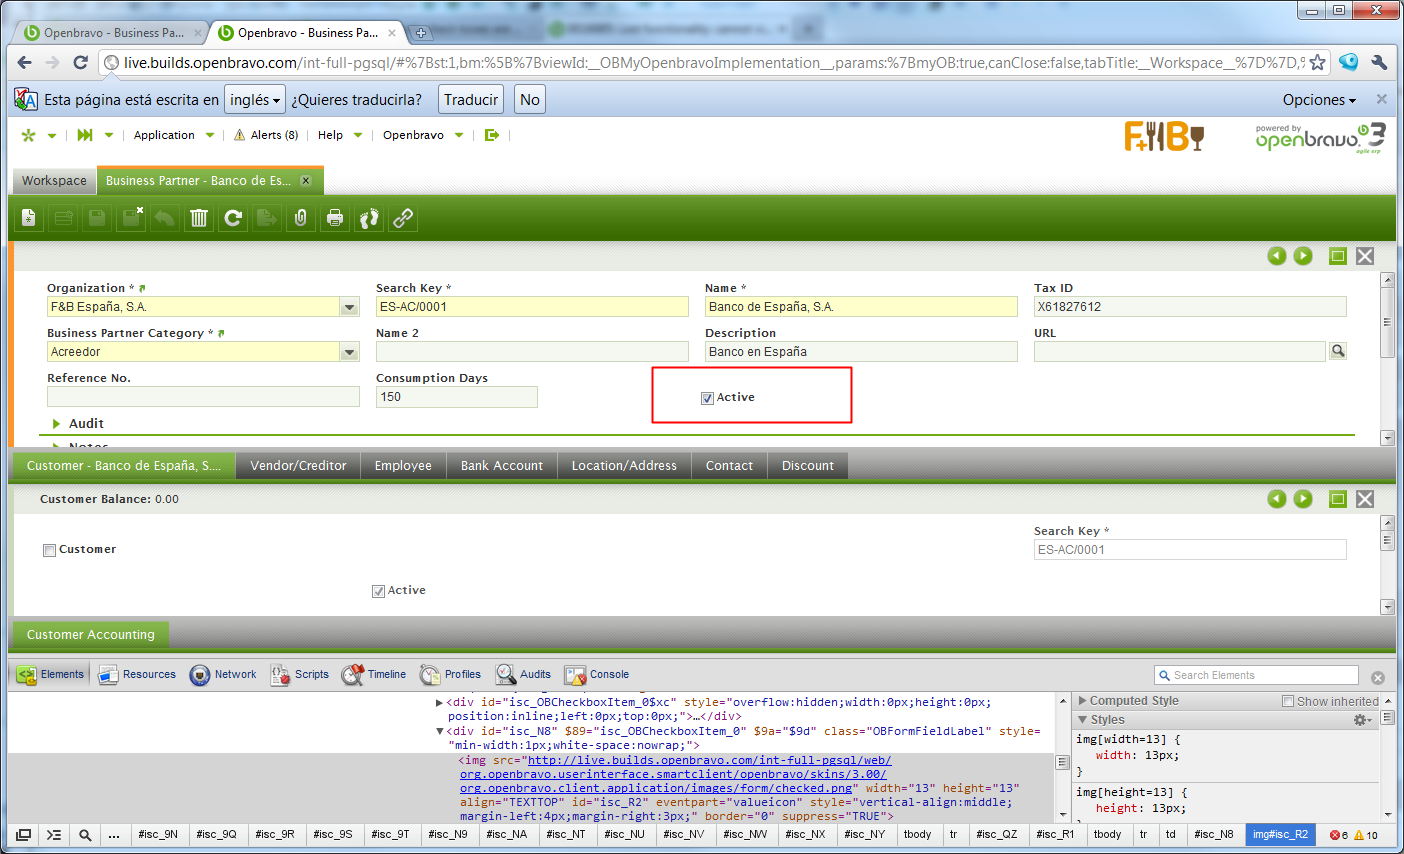Click the Traducir button
Image resolution: width=1404 pixels, height=854 pixels.
pos(470,100)
